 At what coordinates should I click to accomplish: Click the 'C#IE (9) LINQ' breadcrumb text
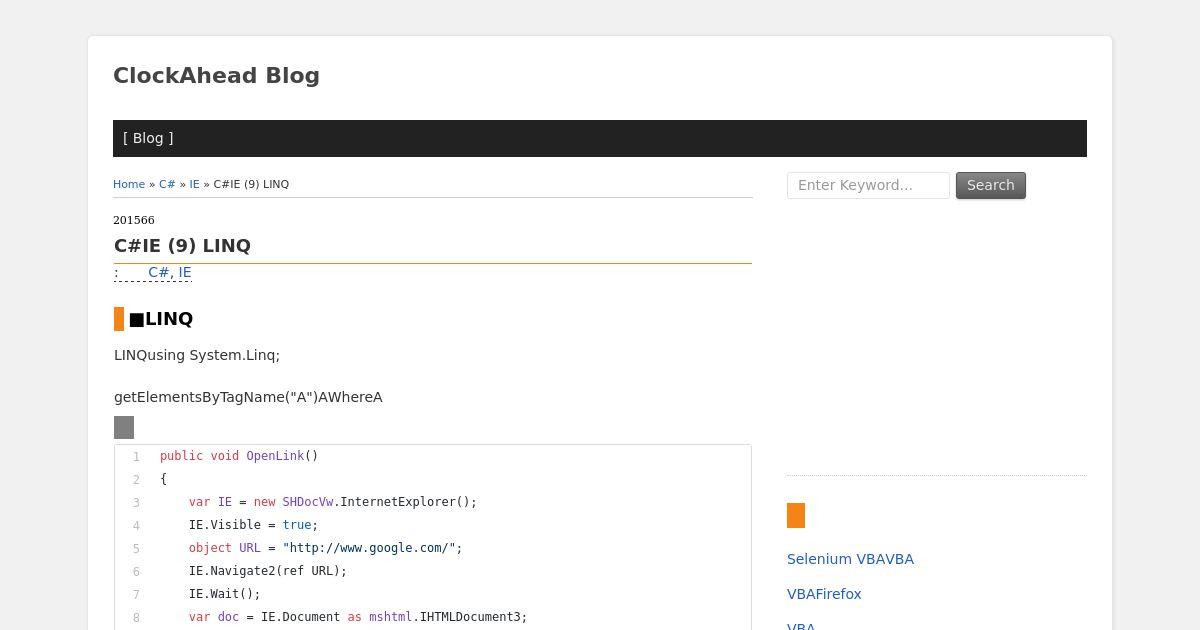tap(251, 184)
